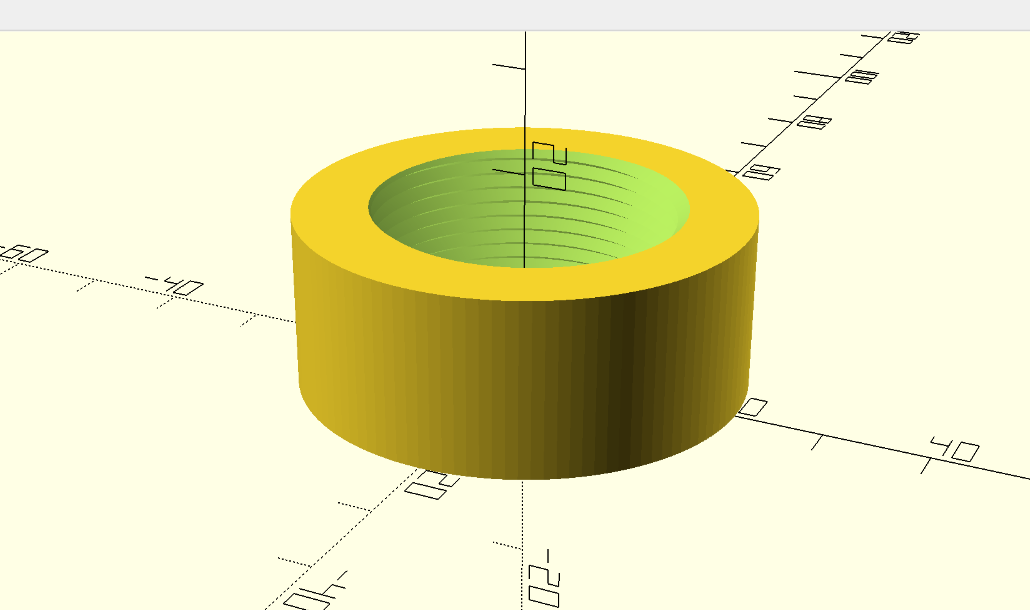This screenshot has height=610, width=1030.
Task: Click the dotted negative X axis line
Action: click(x=150, y=290)
